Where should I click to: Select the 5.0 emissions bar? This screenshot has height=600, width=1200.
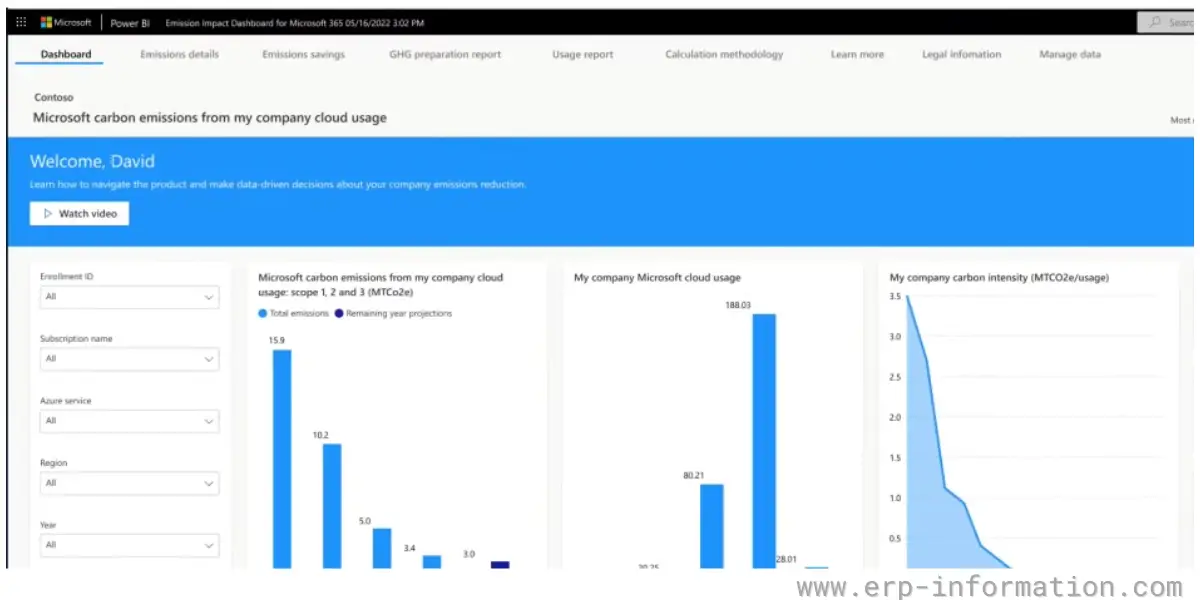pyautogui.click(x=382, y=548)
